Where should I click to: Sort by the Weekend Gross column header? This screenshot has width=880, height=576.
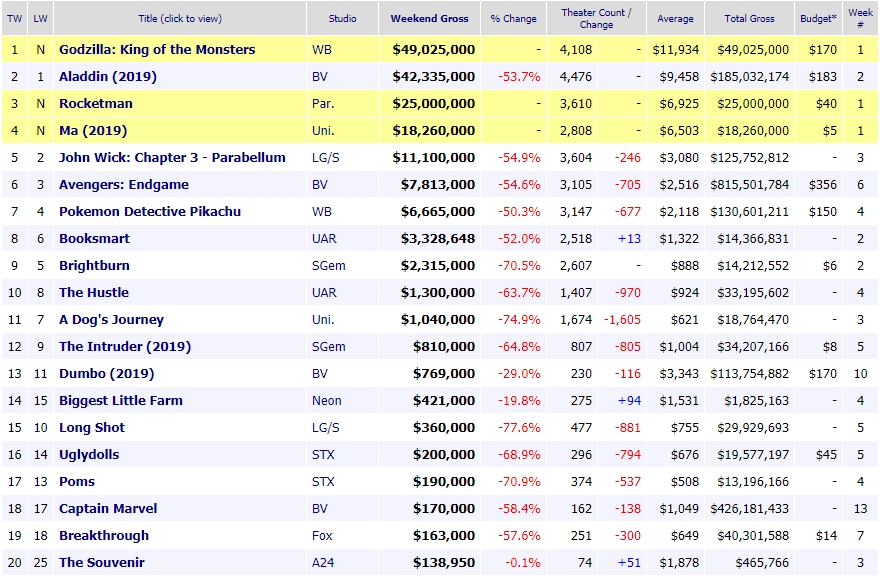click(429, 19)
